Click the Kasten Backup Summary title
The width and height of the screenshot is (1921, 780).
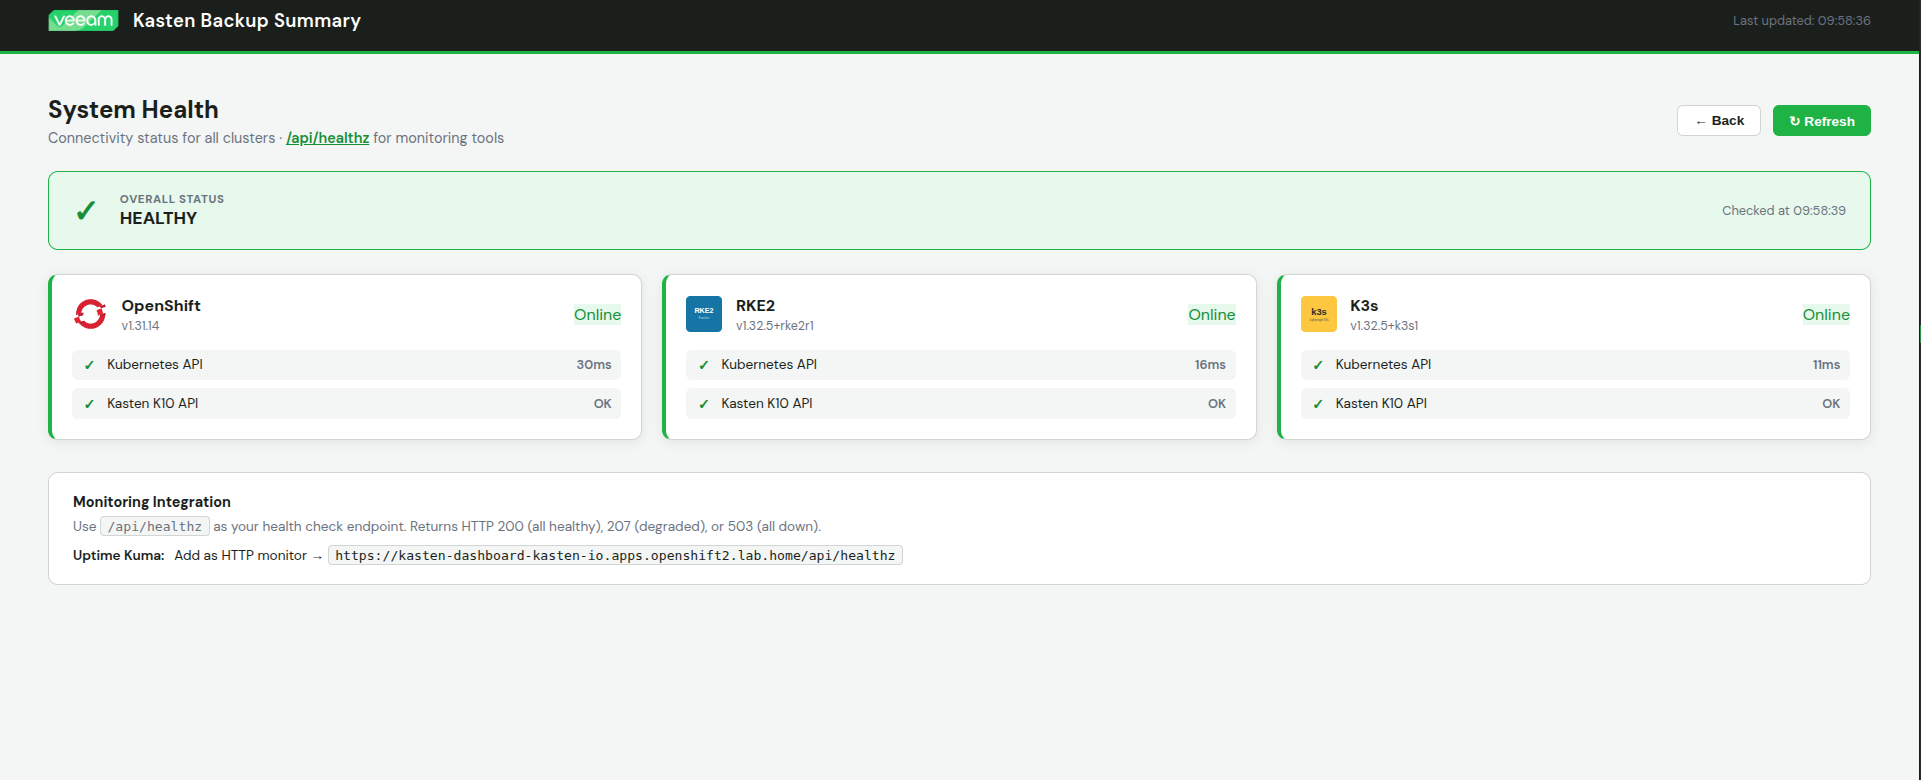247,21
